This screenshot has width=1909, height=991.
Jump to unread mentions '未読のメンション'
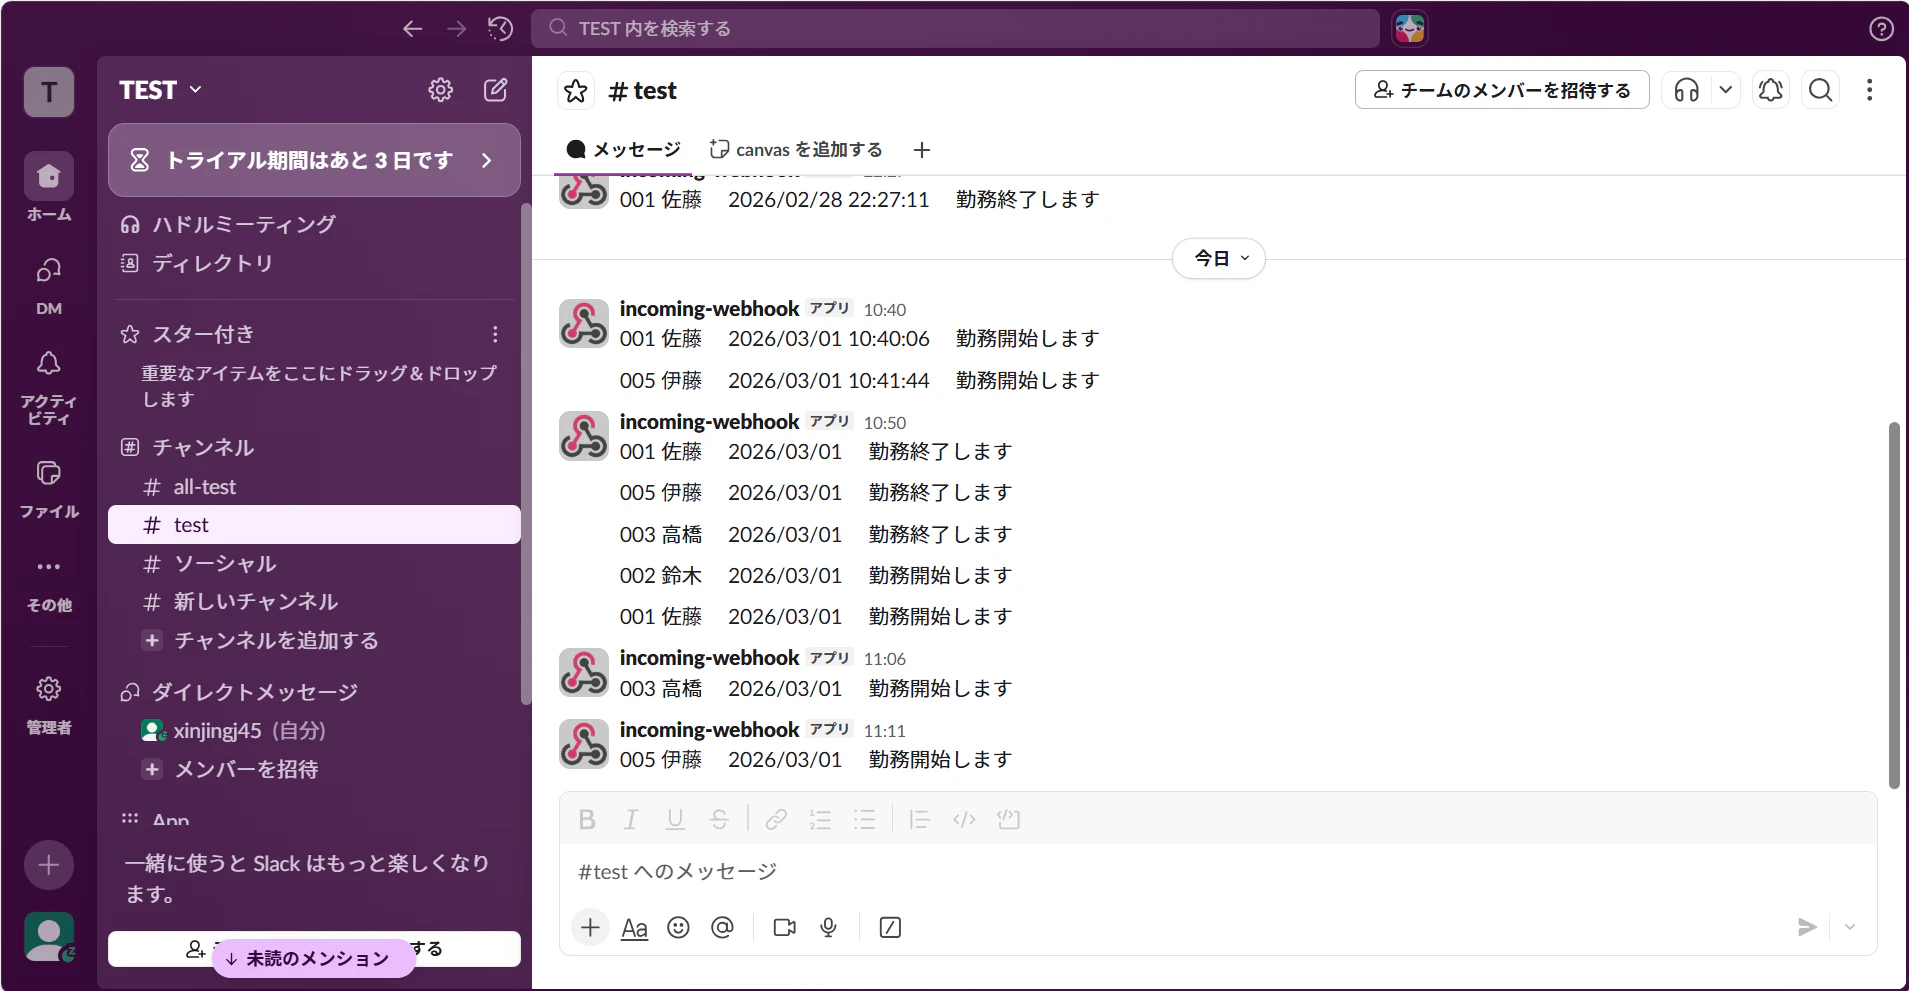[314, 958]
